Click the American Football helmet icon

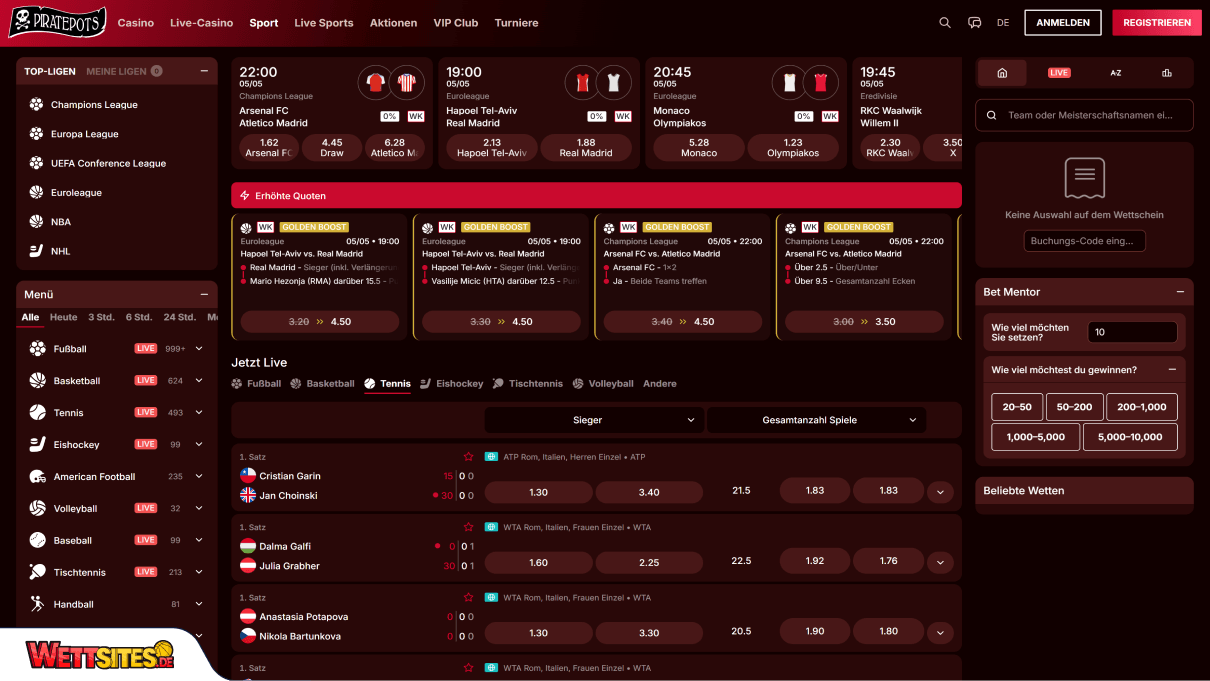(x=37, y=477)
